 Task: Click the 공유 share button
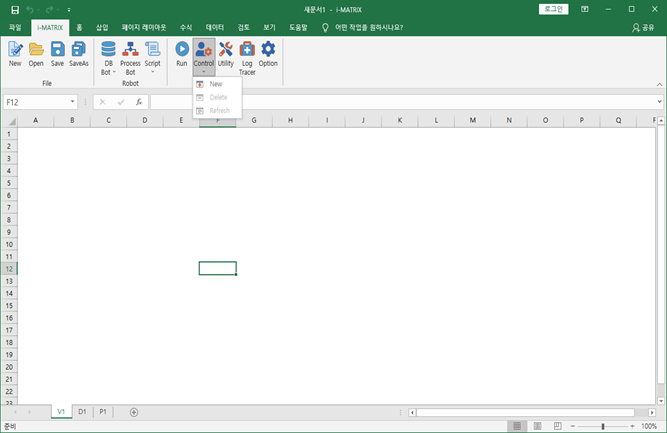pos(643,27)
